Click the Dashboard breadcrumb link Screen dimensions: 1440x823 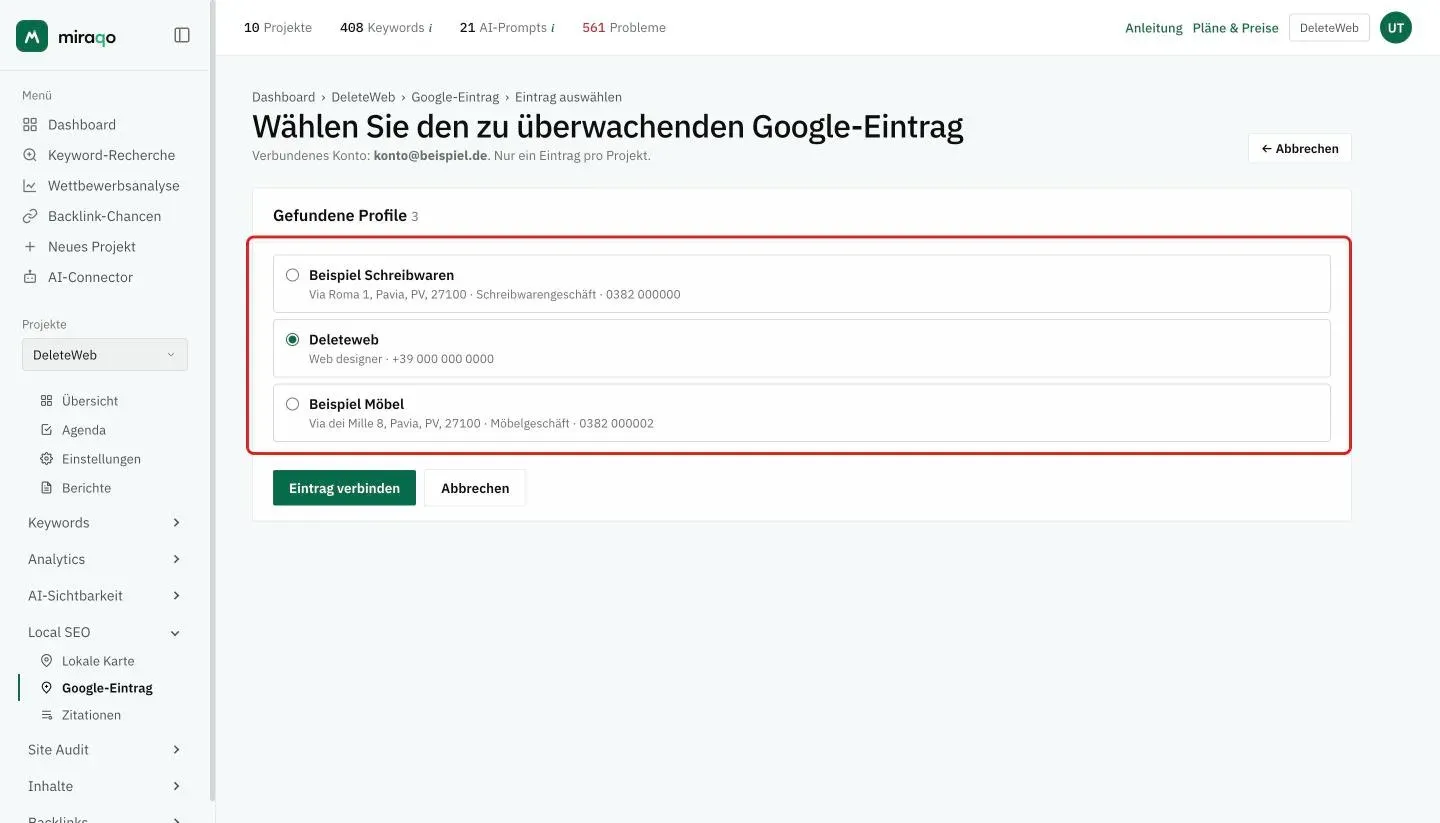coord(283,97)
